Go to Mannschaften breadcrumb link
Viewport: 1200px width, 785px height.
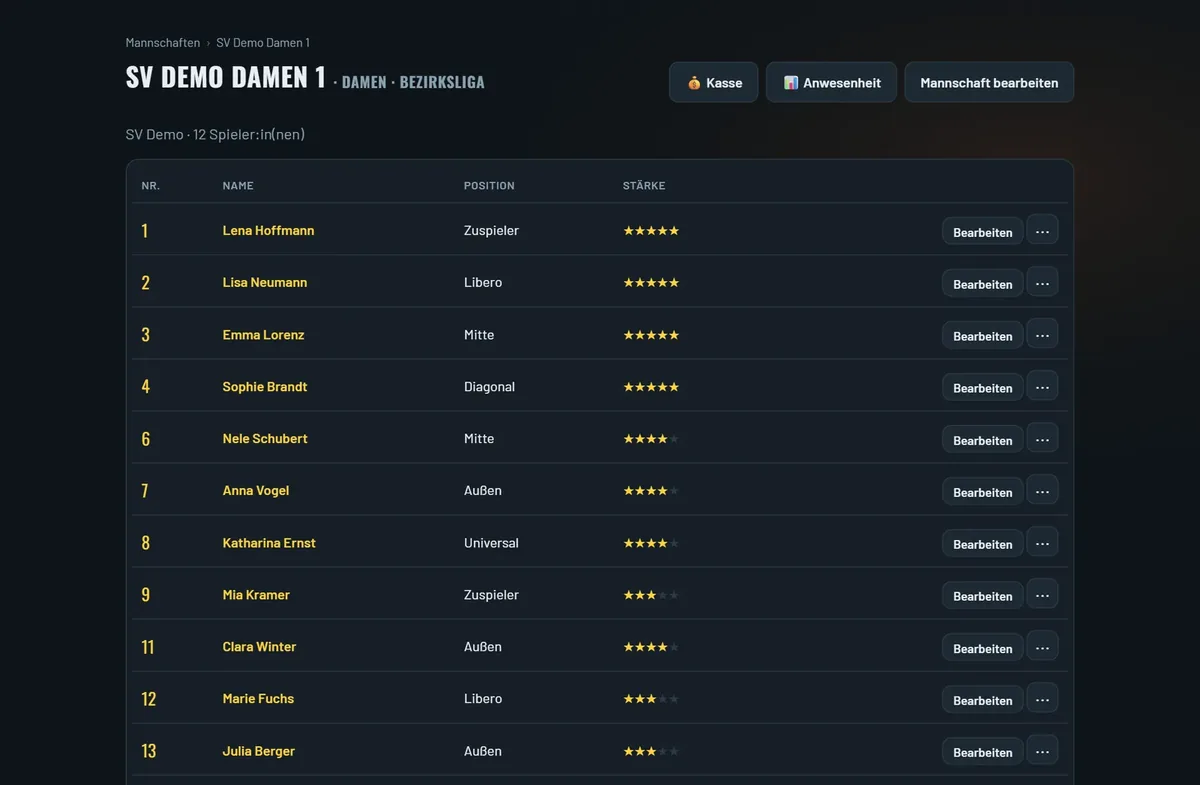[163, 43]
